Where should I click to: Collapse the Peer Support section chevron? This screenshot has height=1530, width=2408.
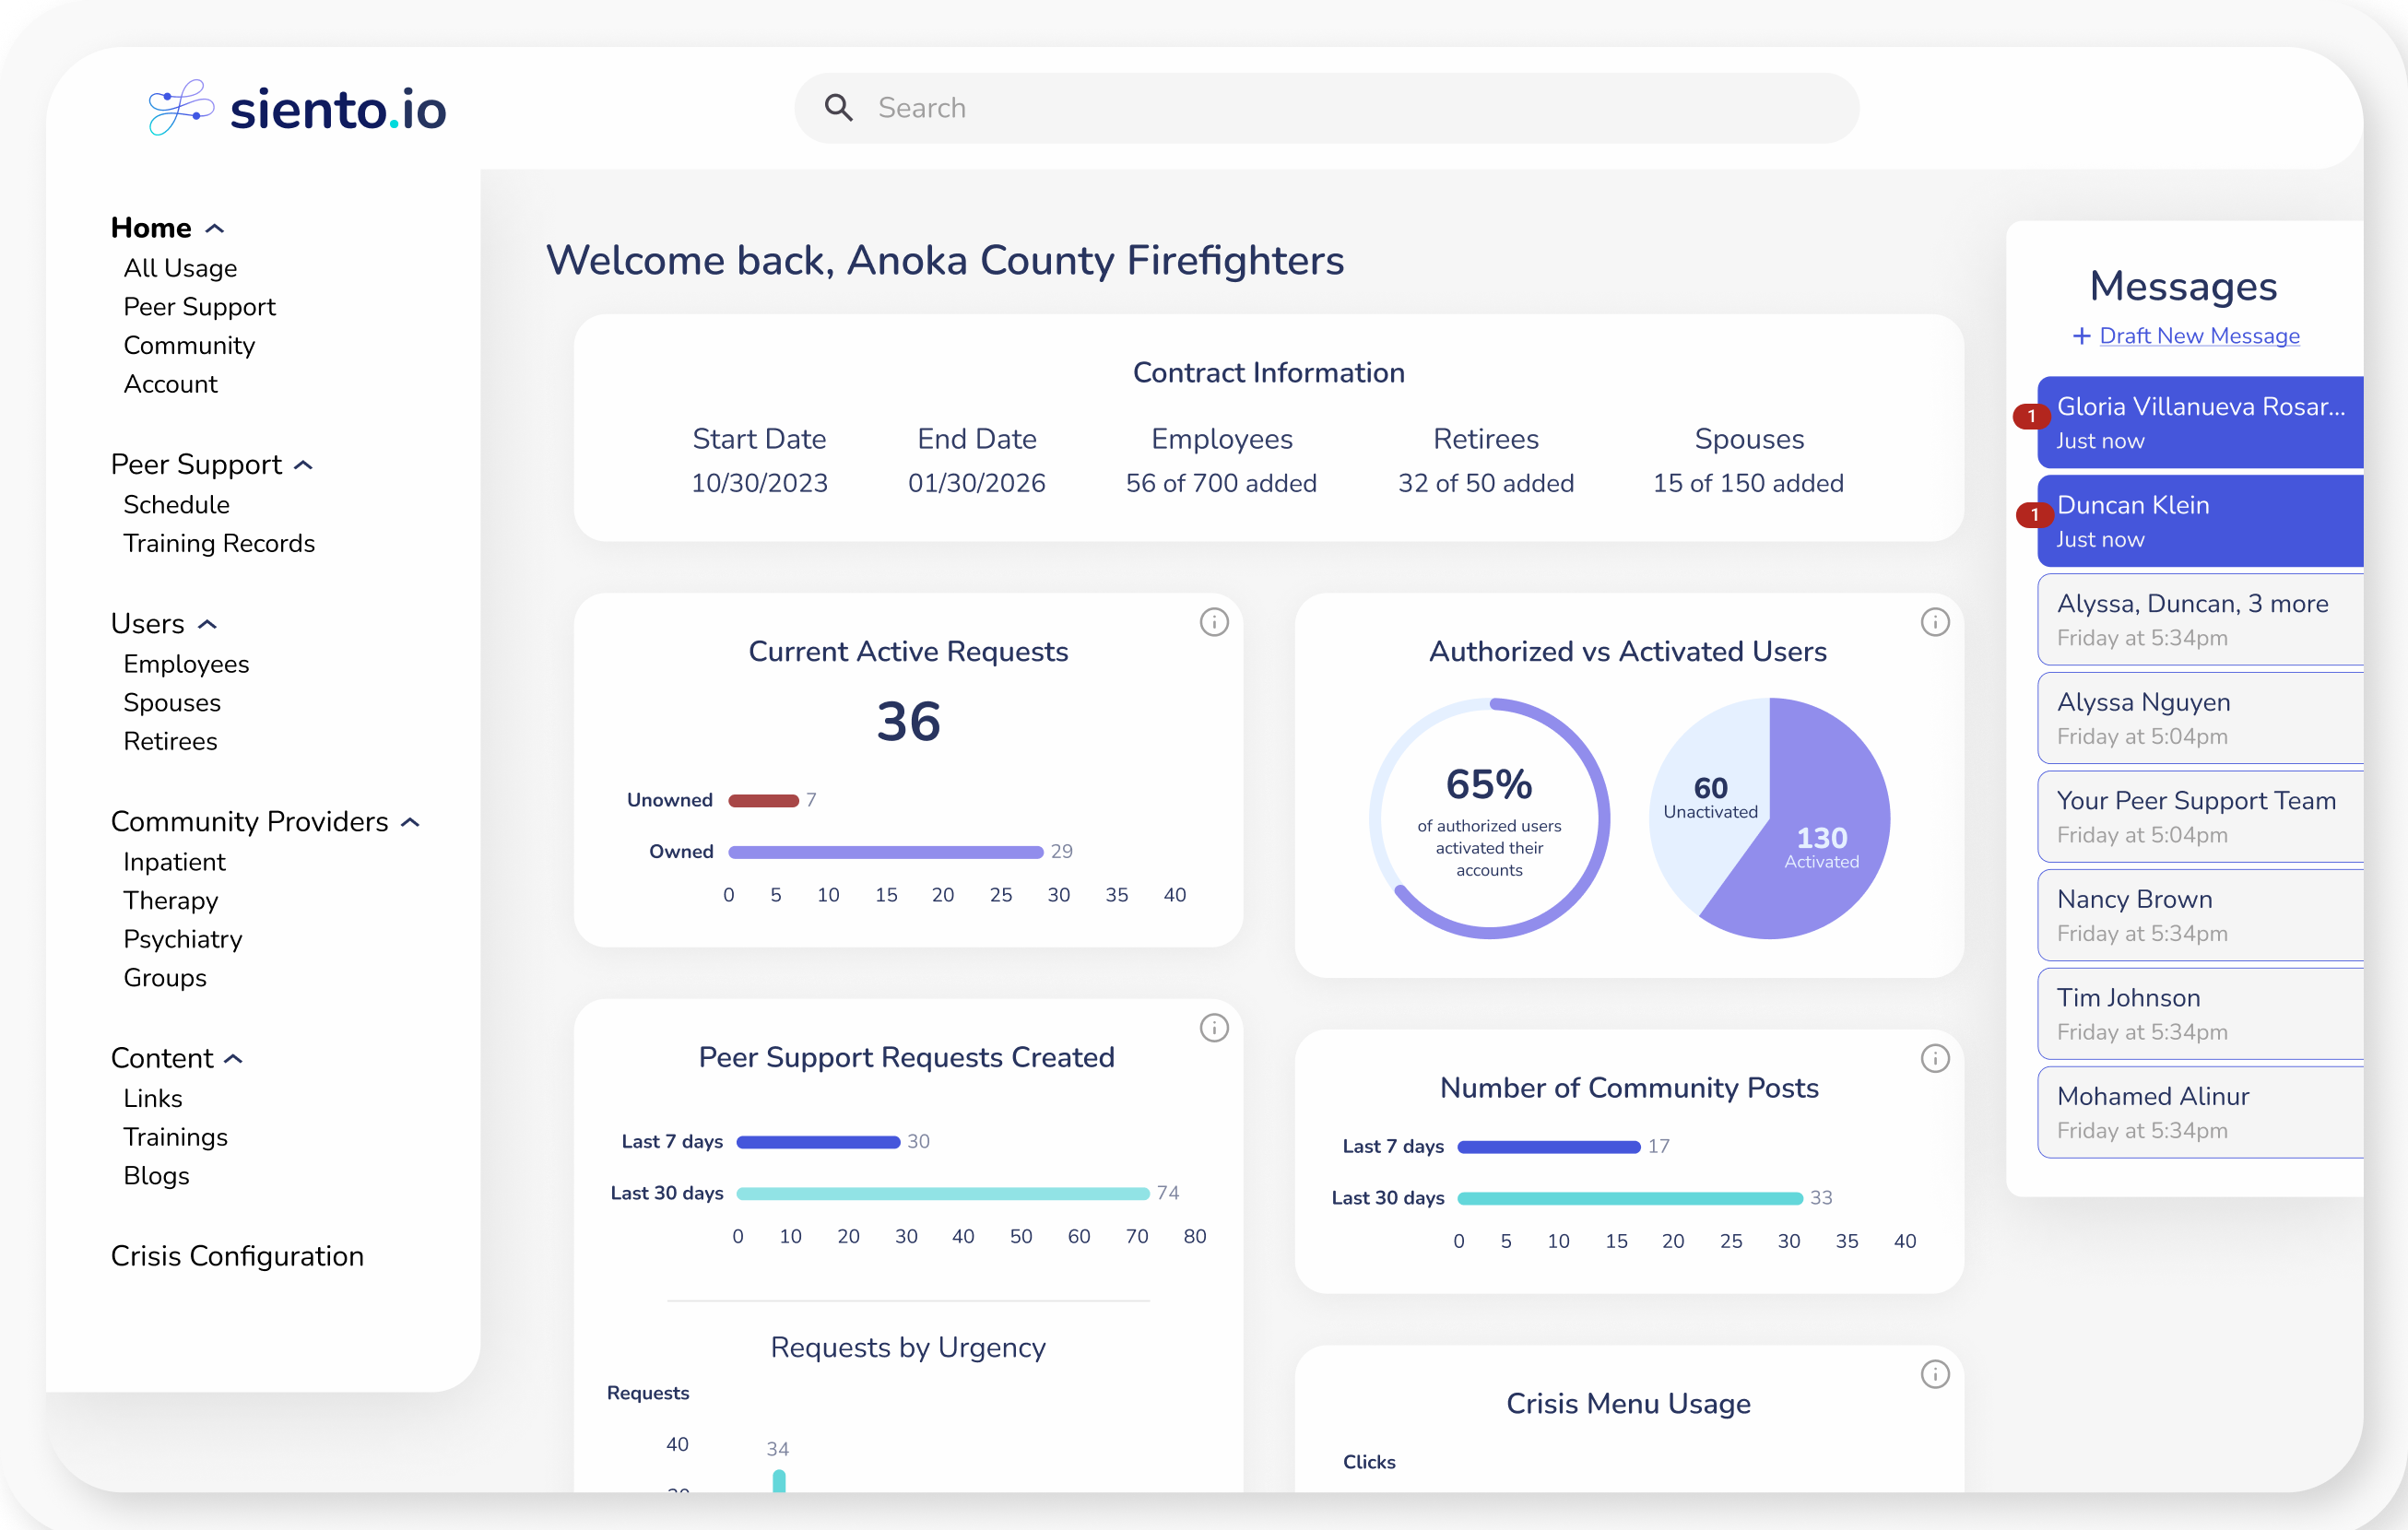coord(304,465)
